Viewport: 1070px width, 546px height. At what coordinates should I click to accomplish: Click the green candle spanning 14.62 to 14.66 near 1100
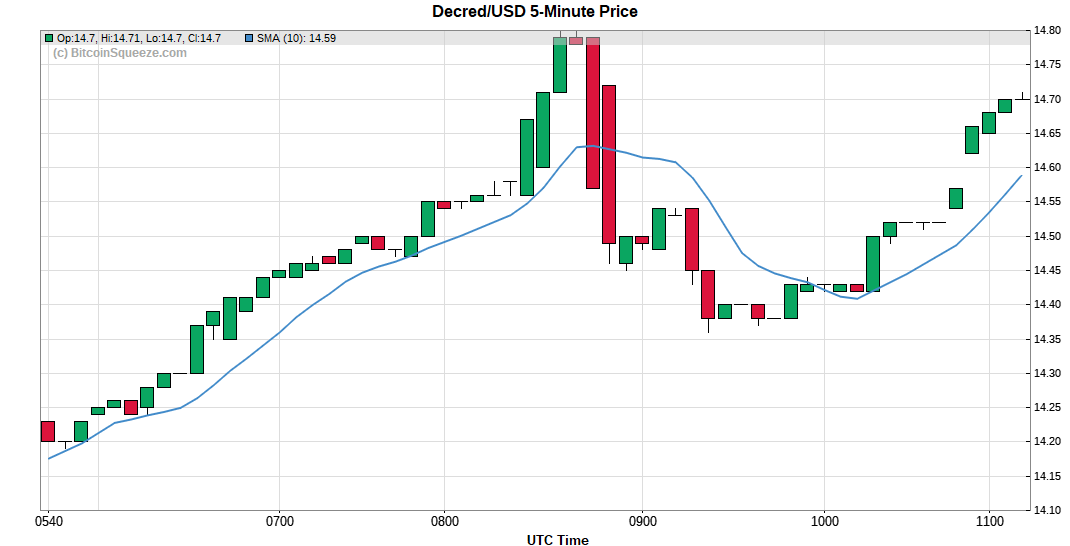click(972, 140)
